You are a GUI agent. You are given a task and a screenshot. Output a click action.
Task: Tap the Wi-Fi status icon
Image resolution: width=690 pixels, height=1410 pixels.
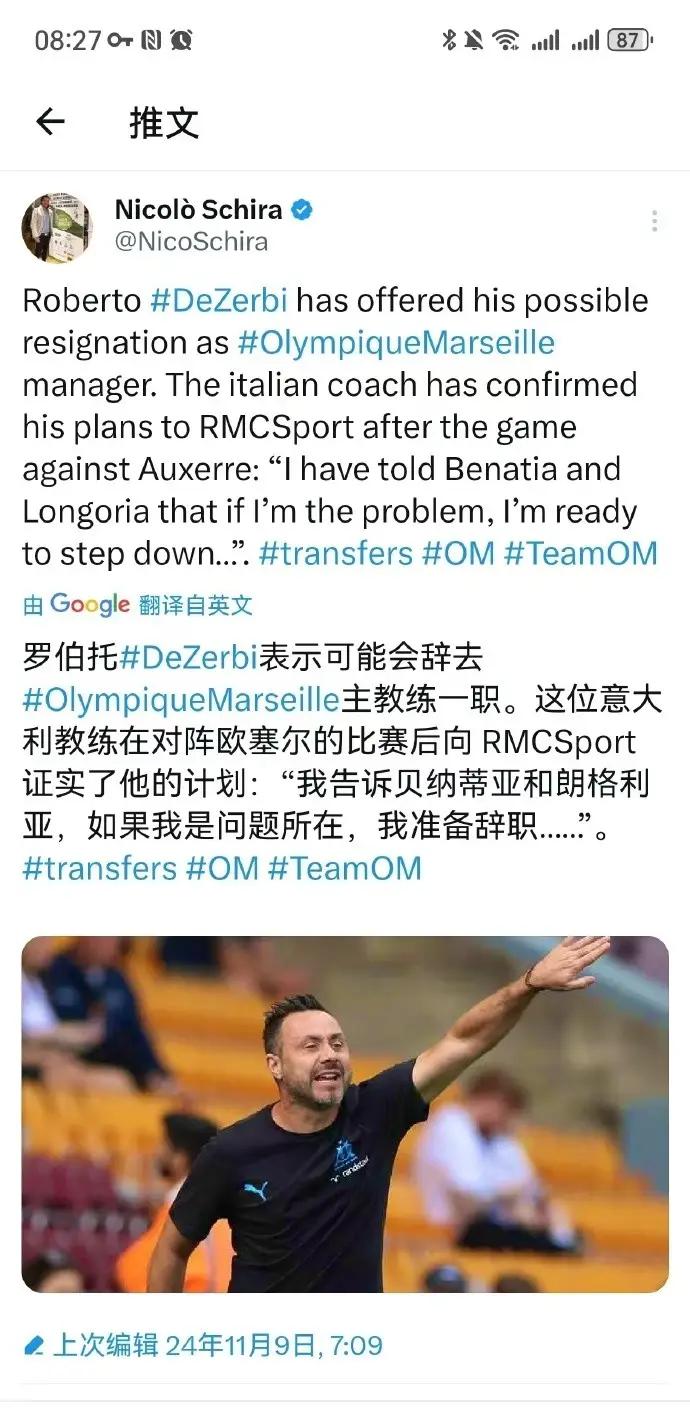506,40
